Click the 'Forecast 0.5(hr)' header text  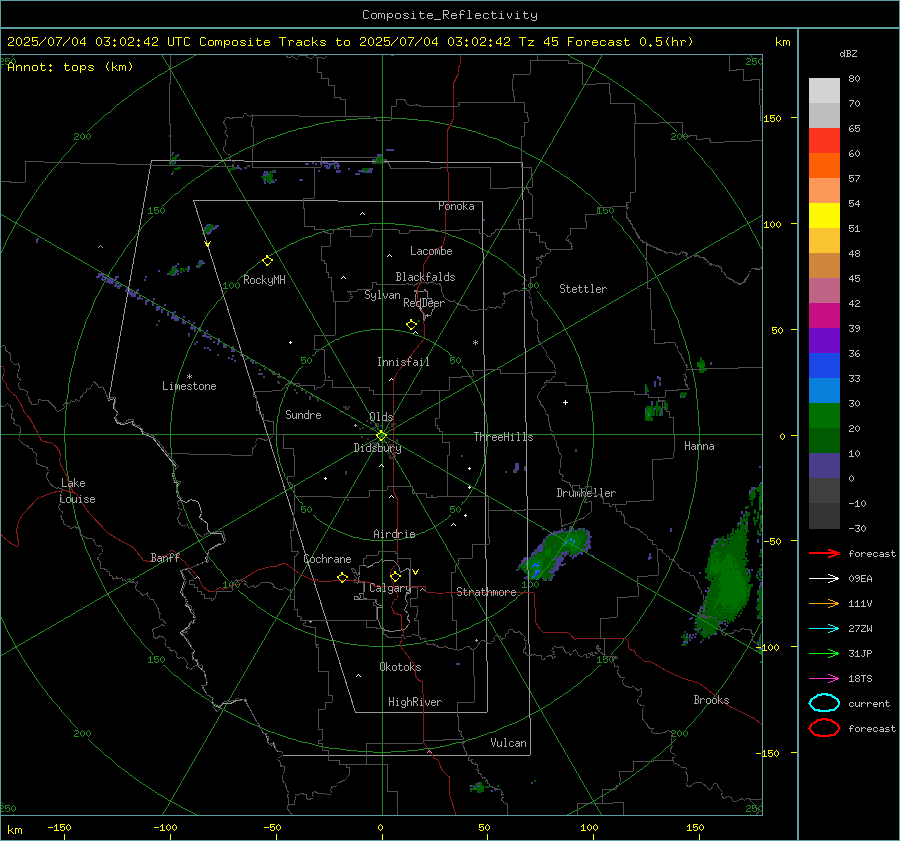[x=630, y=42]
